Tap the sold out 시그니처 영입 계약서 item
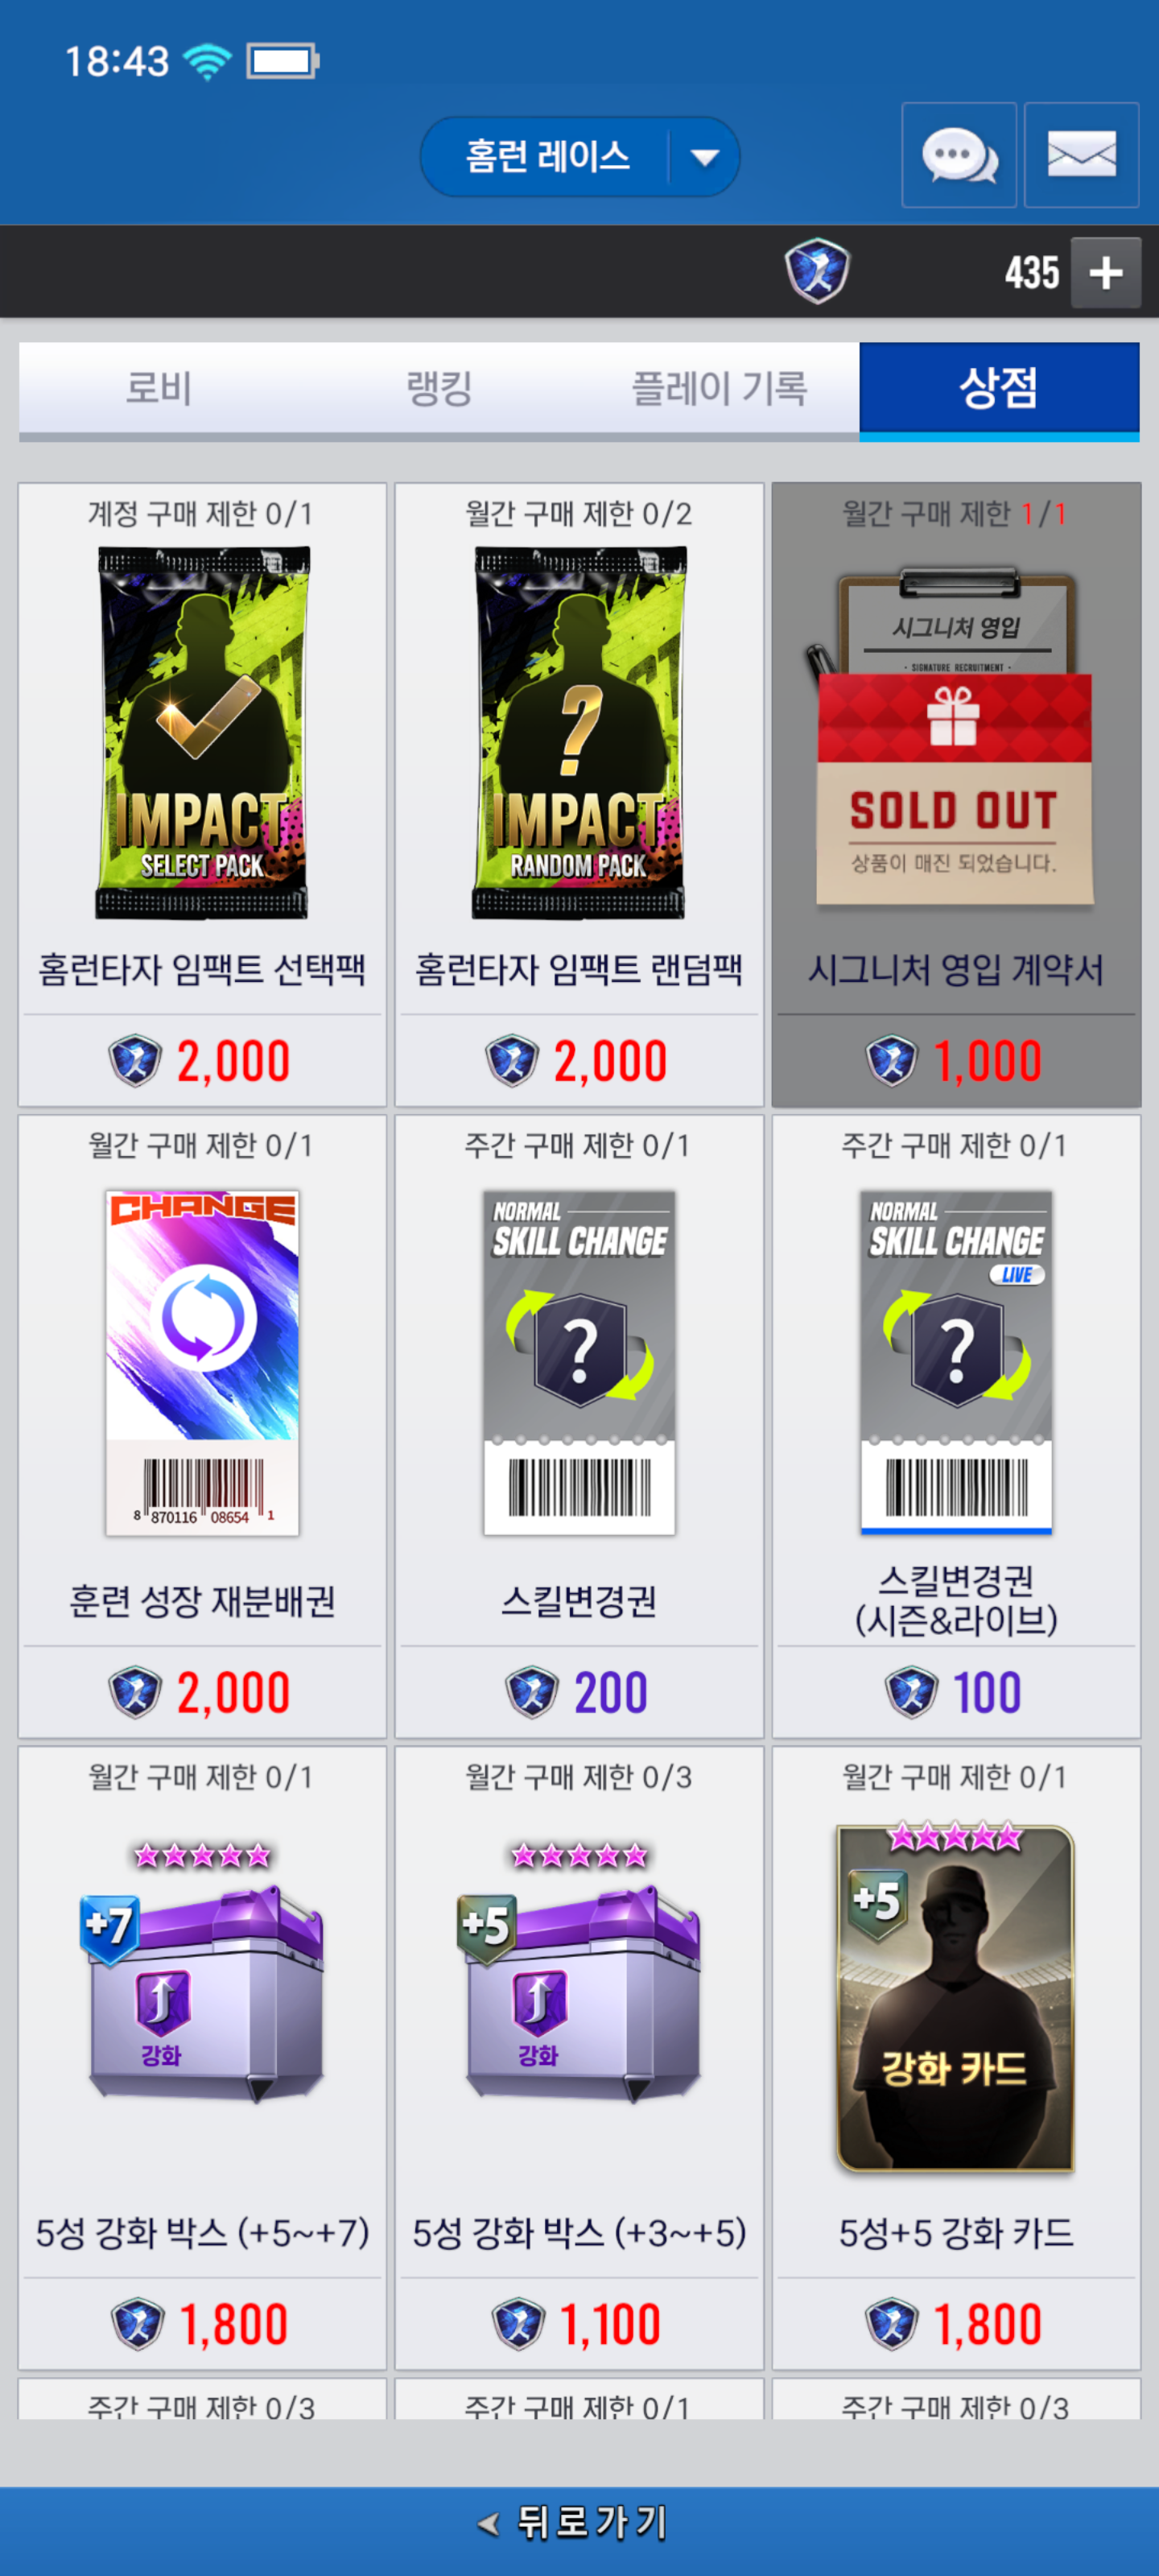1159x2576 pixels. pyautogui.click(x=956, y=795)
